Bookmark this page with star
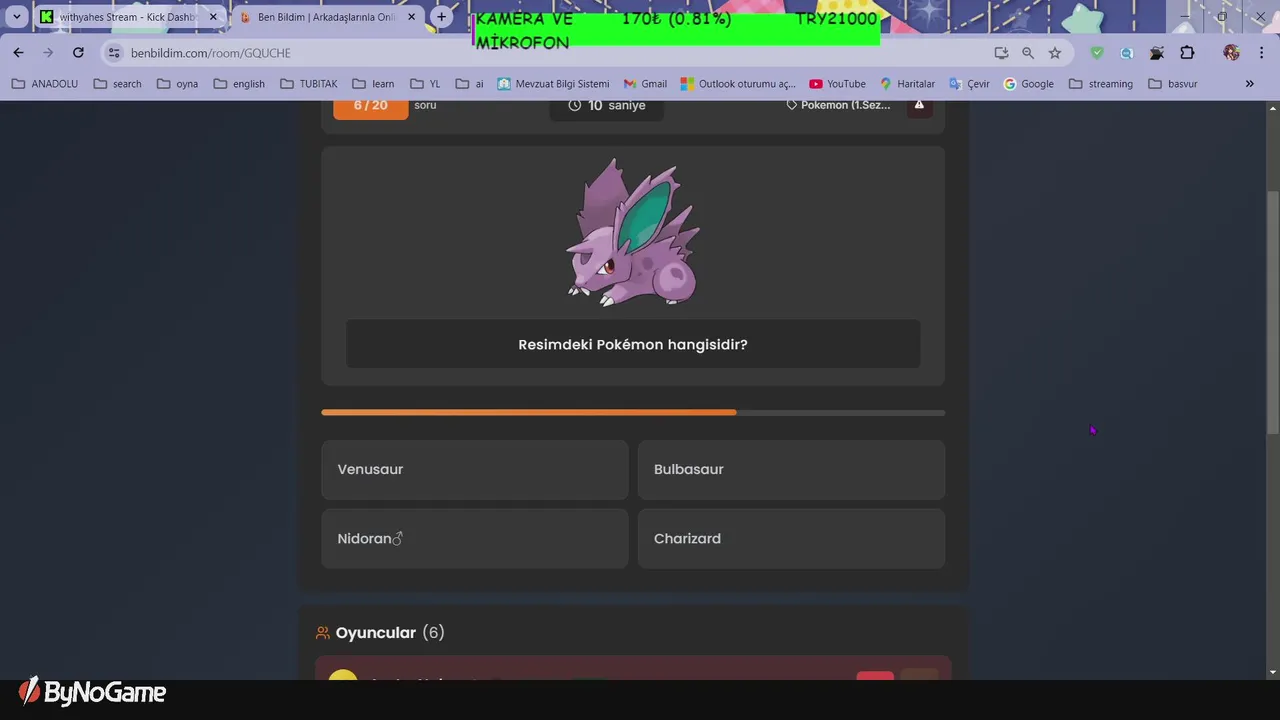 (x=1055, y=53)
